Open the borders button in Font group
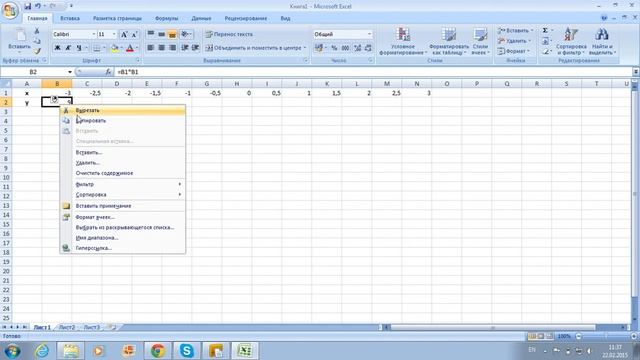 (97, 48)
